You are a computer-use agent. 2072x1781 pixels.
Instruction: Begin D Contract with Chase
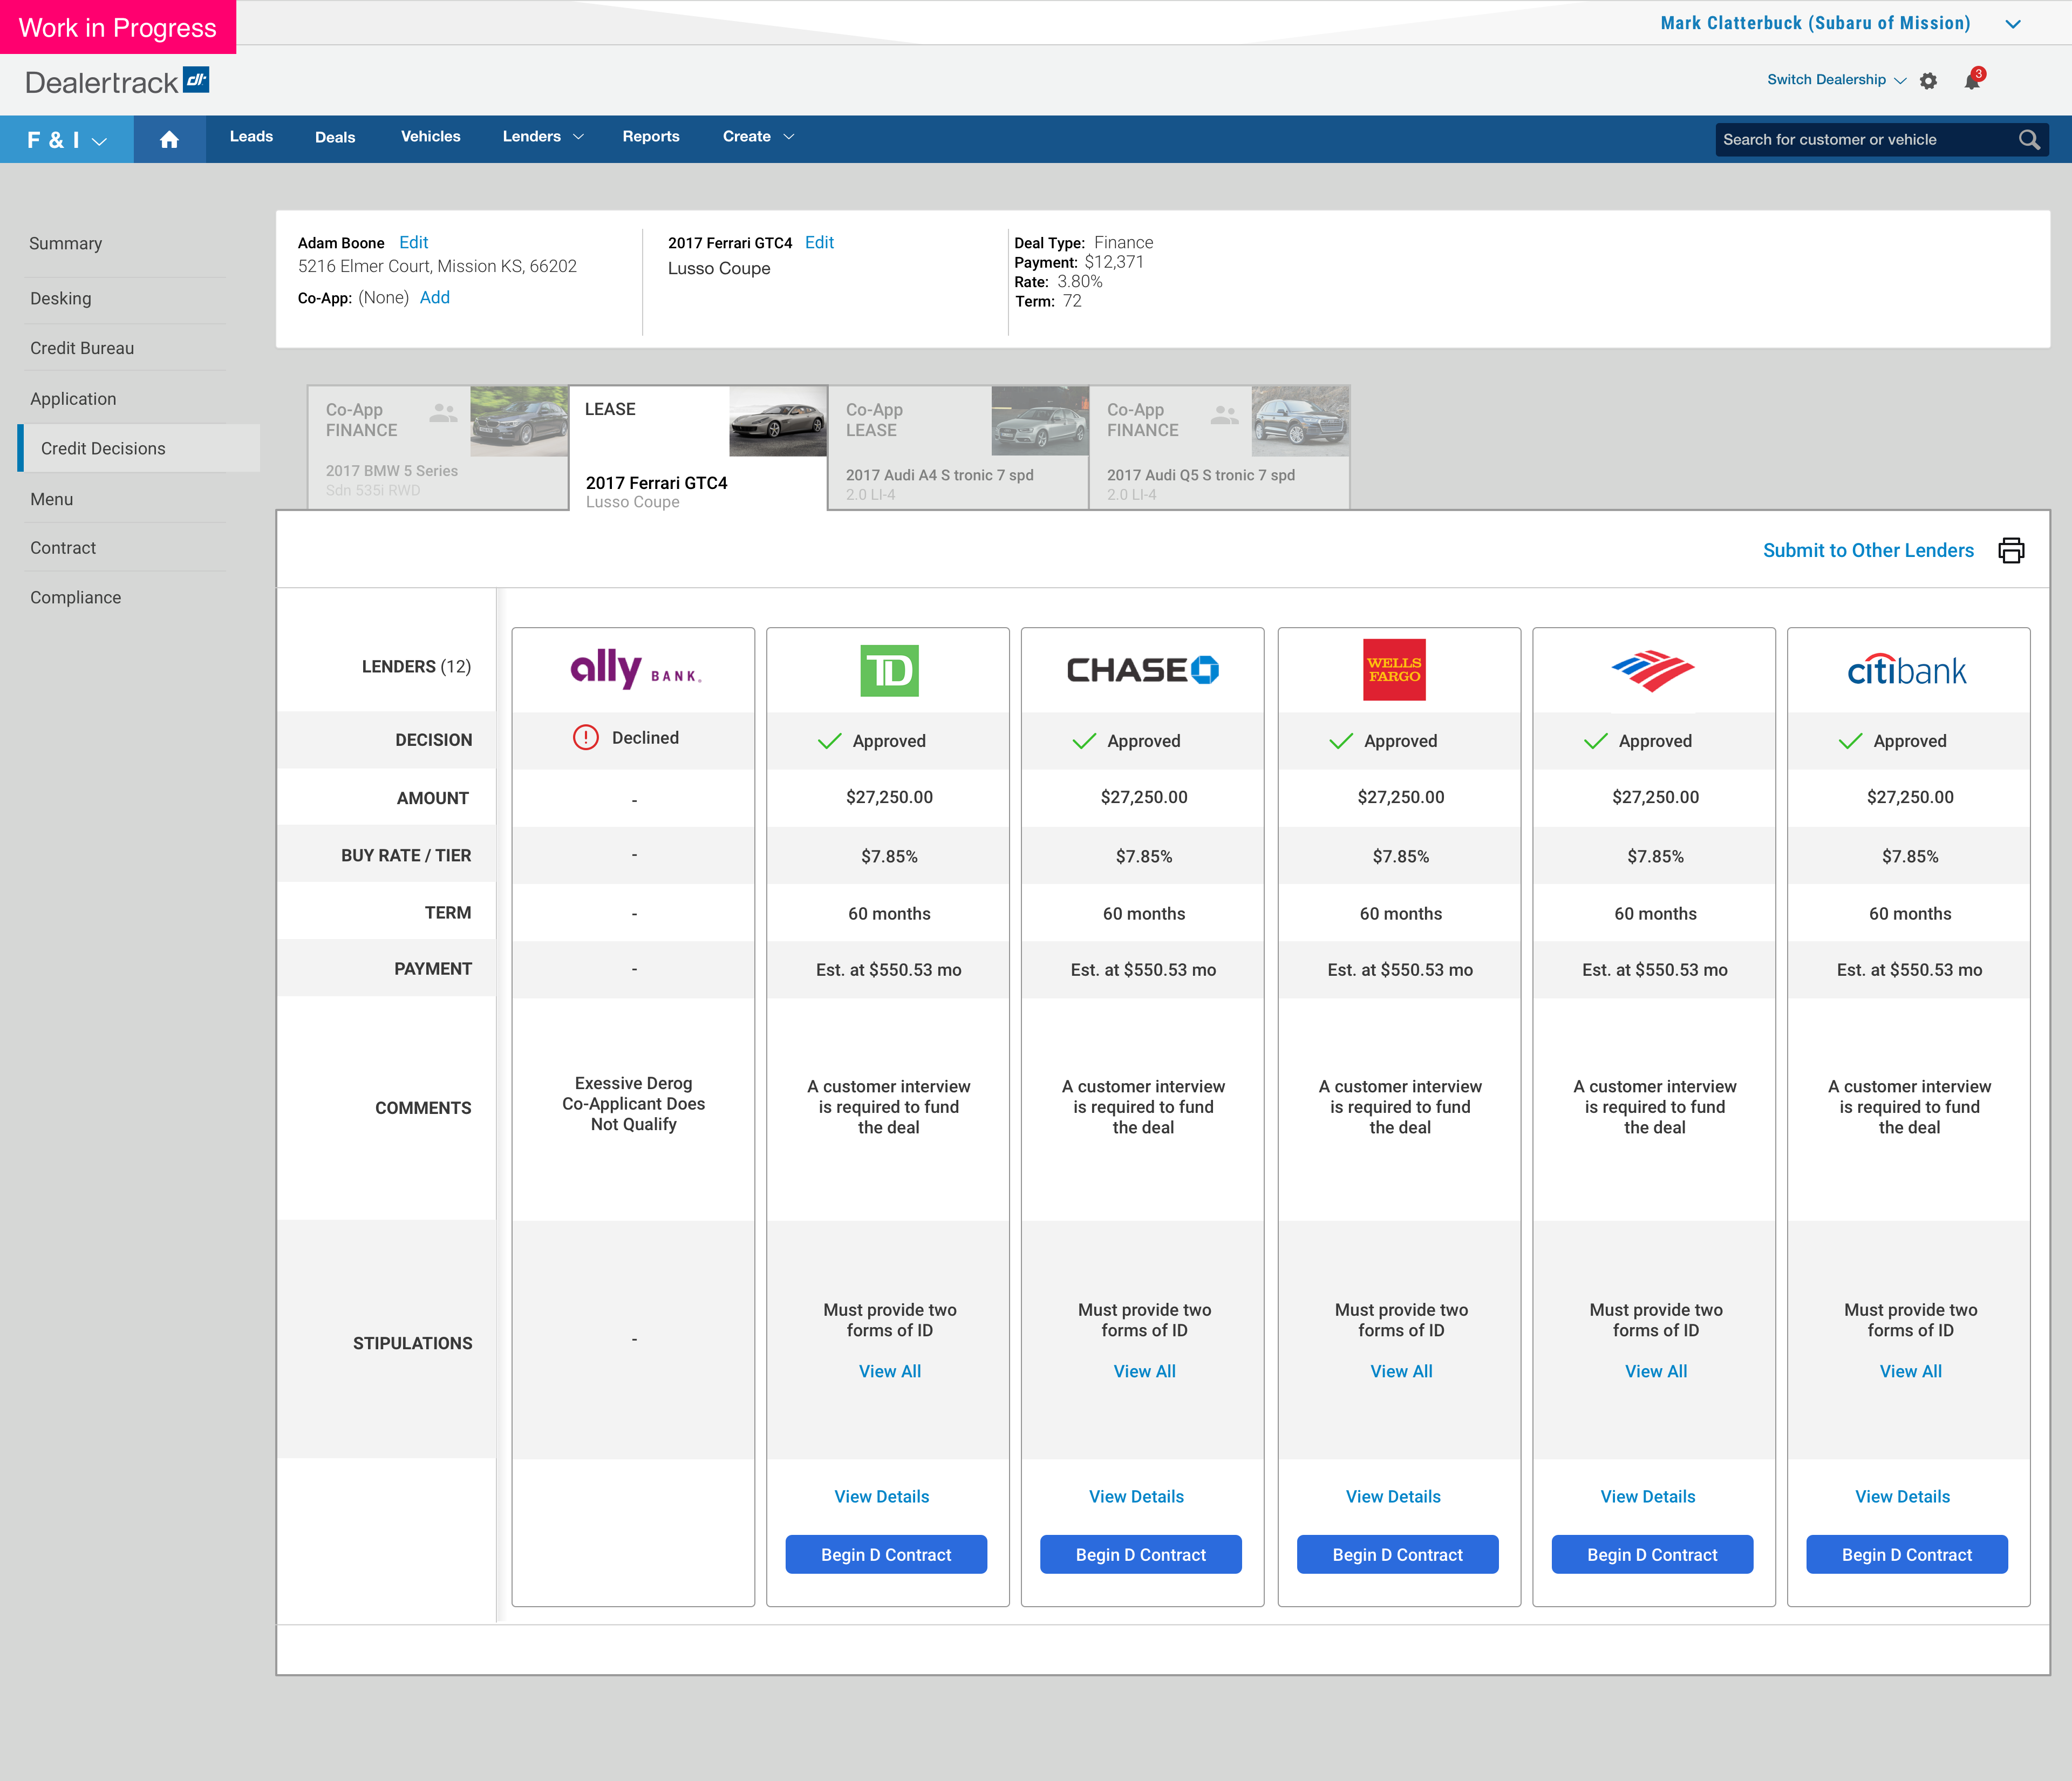1141,1555
